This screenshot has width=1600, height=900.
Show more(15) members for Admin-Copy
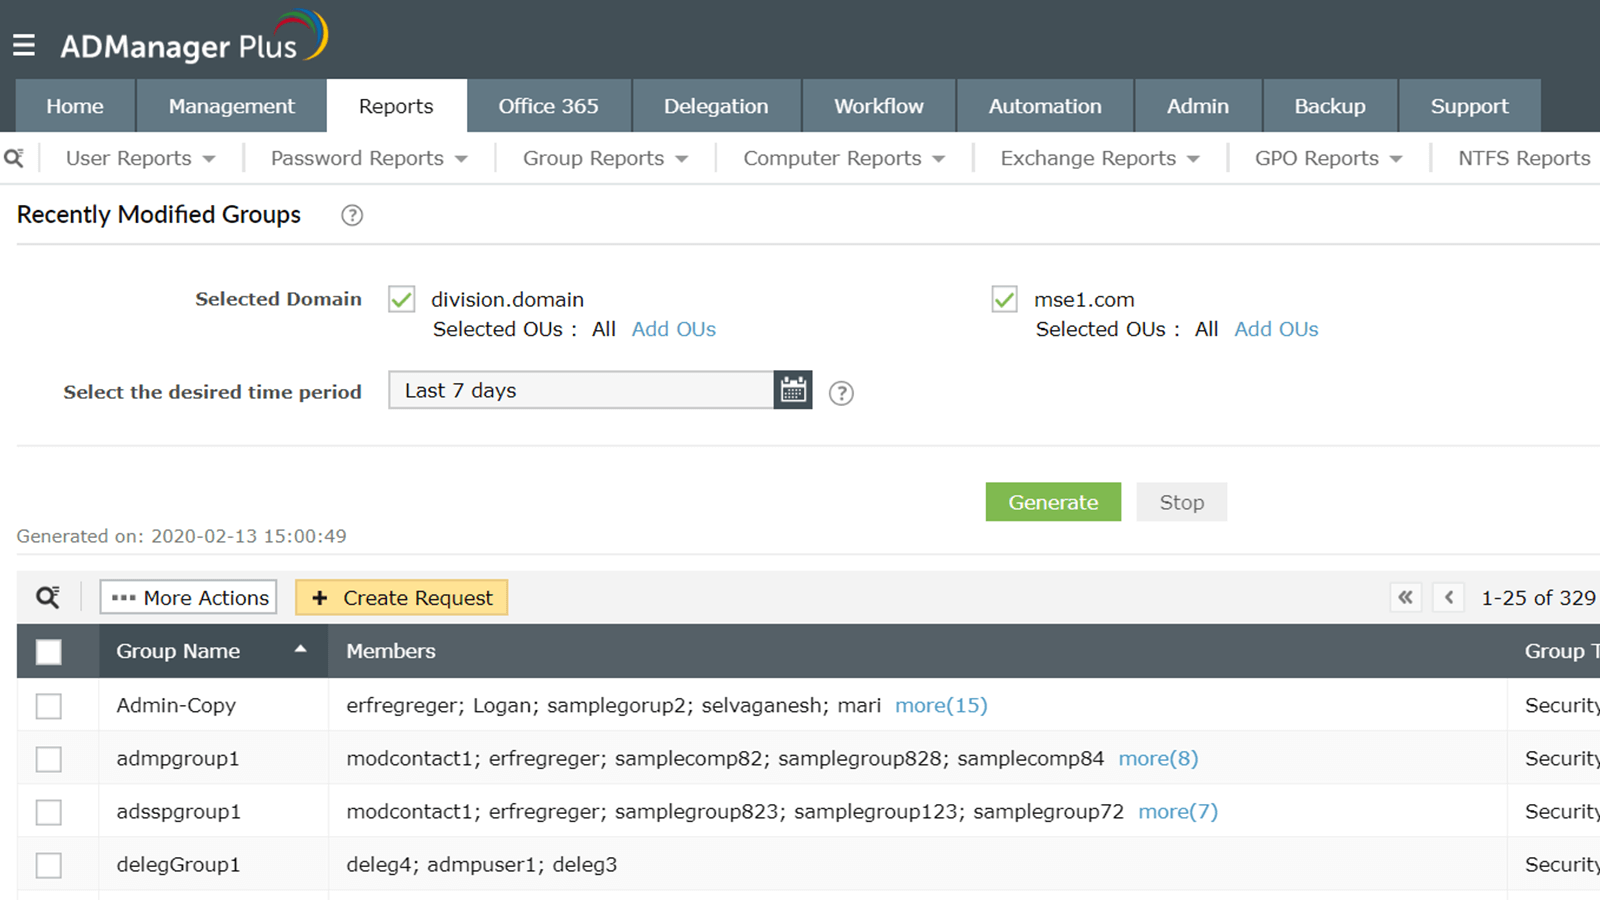(x=941, y=705)
